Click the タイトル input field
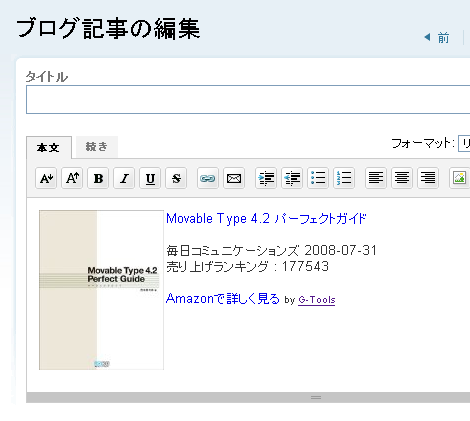This screenshot has width=470, height=421. pos(248,100)
